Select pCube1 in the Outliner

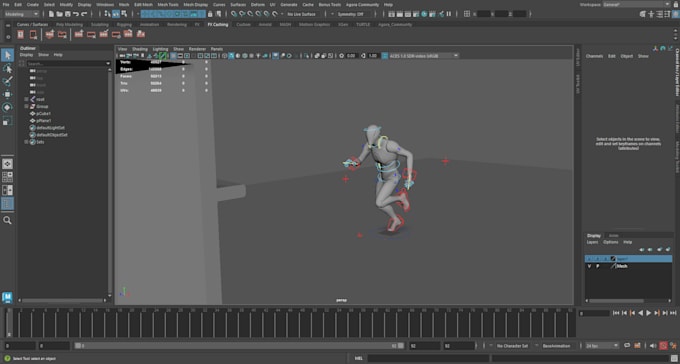pos(44,114)
